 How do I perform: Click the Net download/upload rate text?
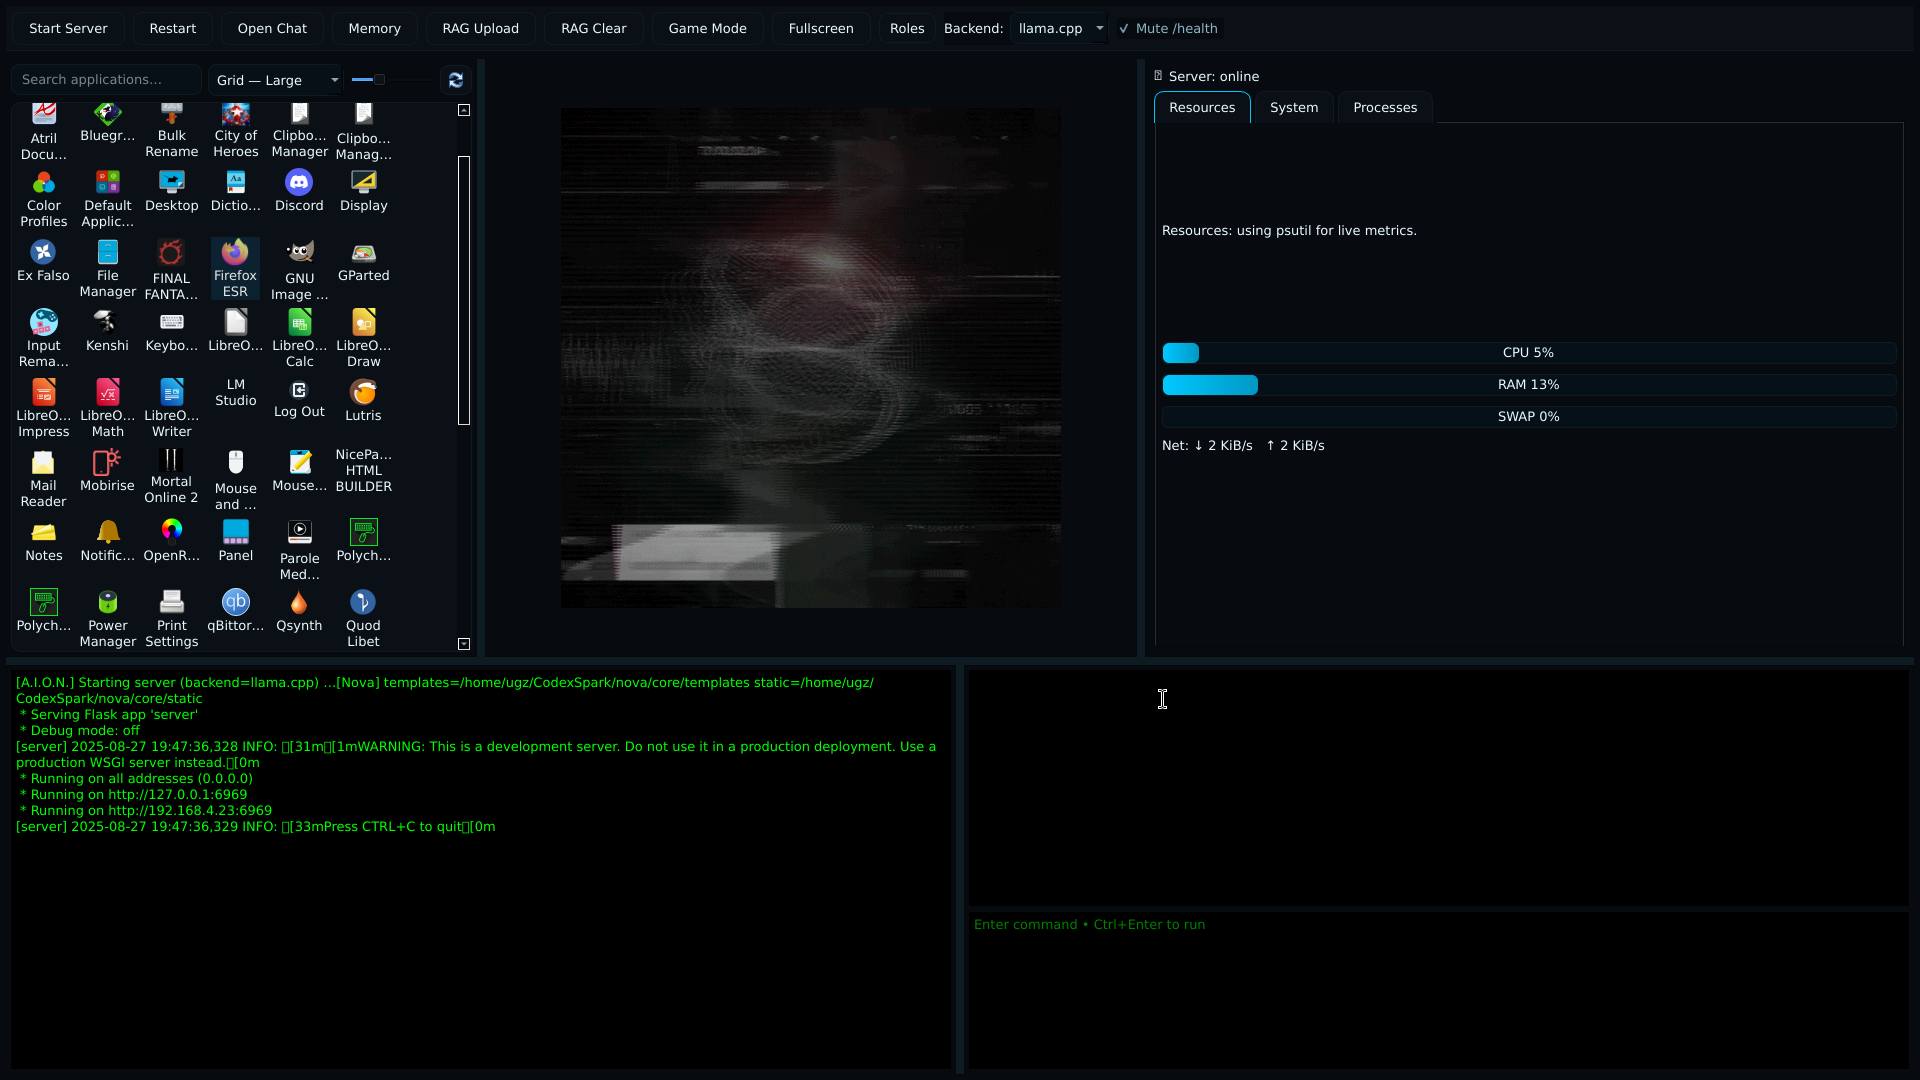click(x=1243, y=446)
